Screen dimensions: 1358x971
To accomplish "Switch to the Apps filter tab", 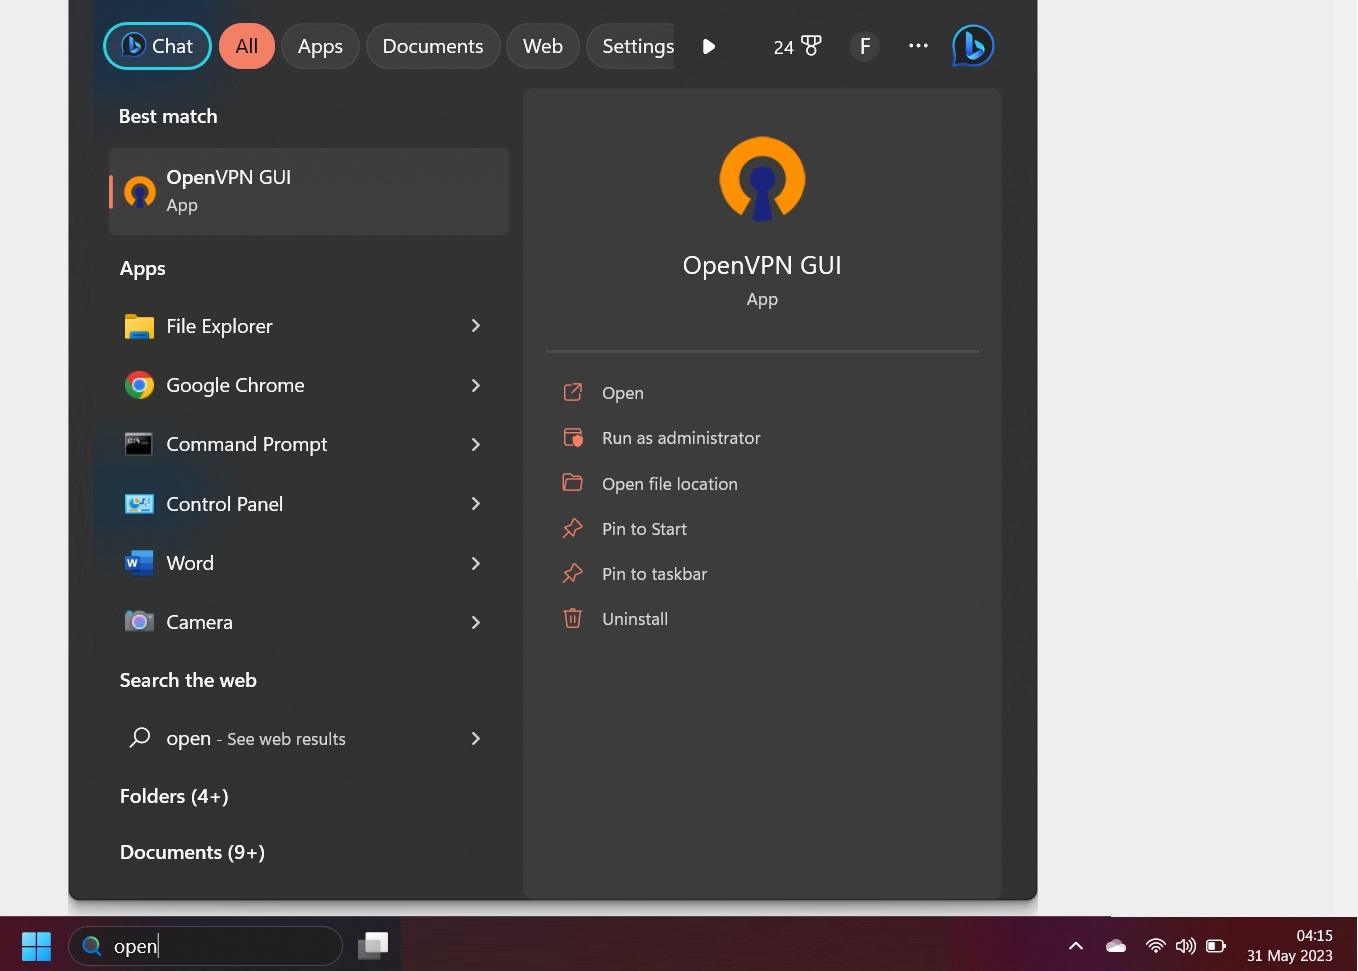I will point(320,46).
